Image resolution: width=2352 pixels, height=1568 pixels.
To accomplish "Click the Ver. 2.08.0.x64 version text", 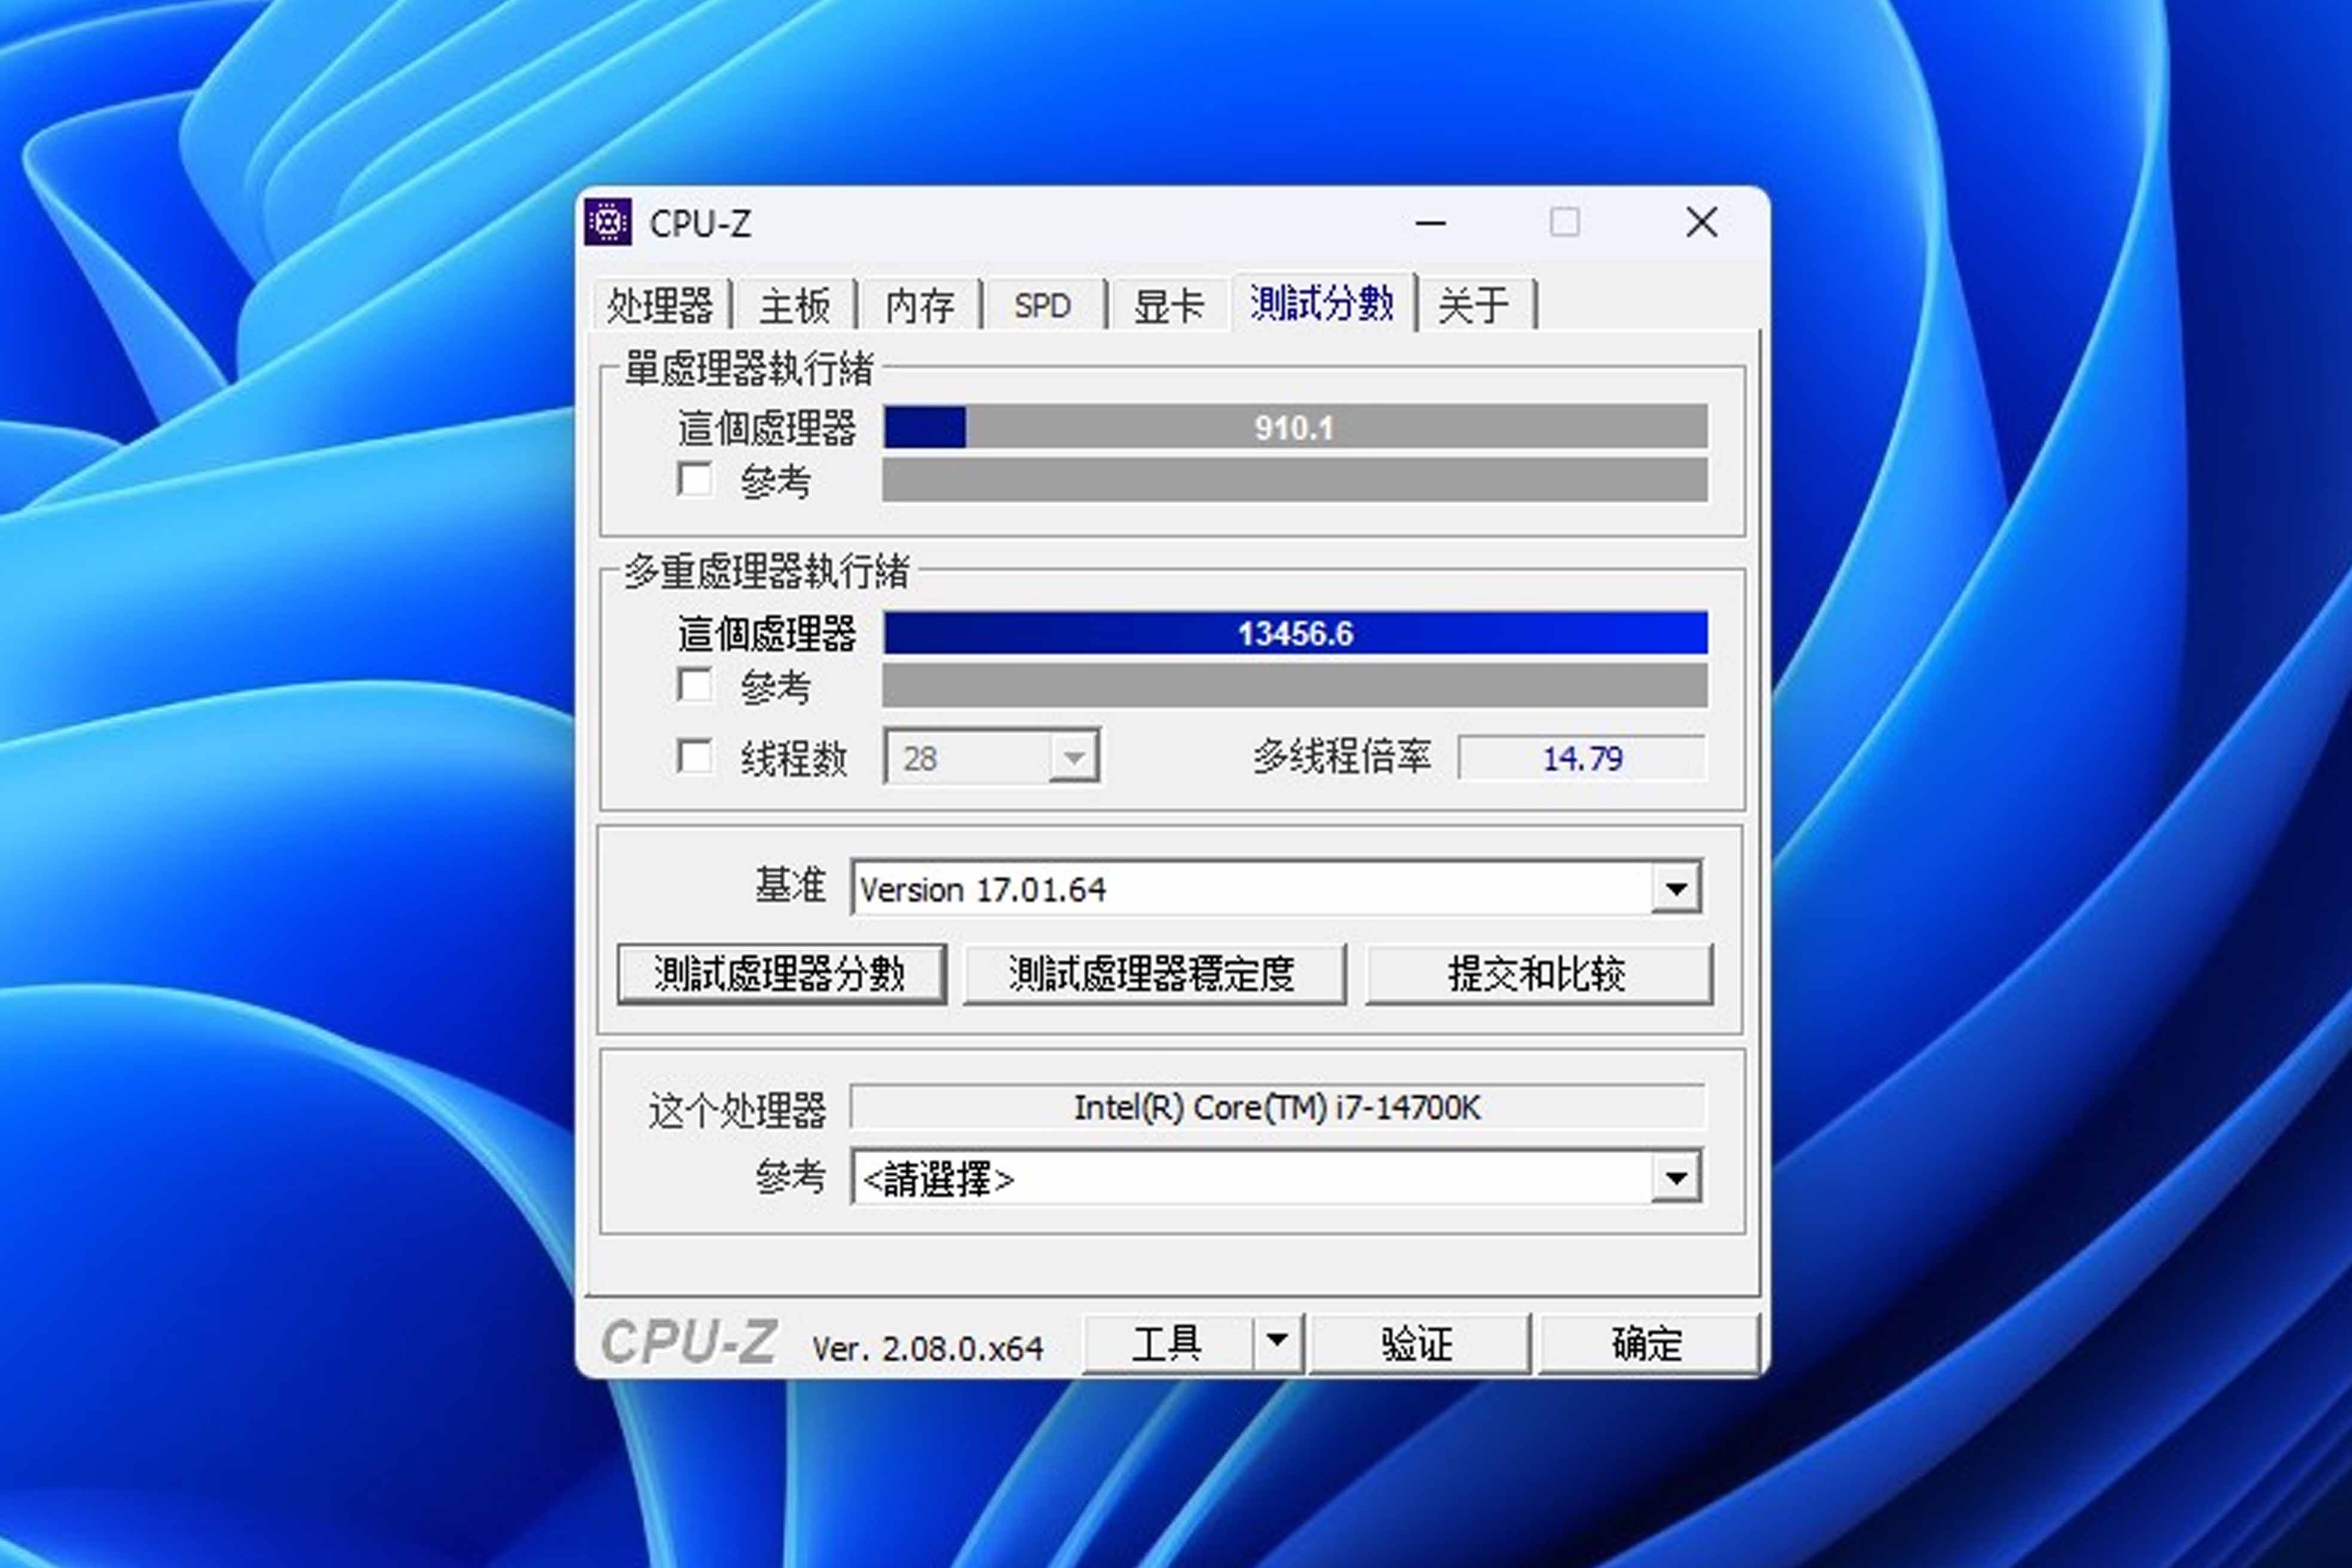I will [x=928, y=1349].
